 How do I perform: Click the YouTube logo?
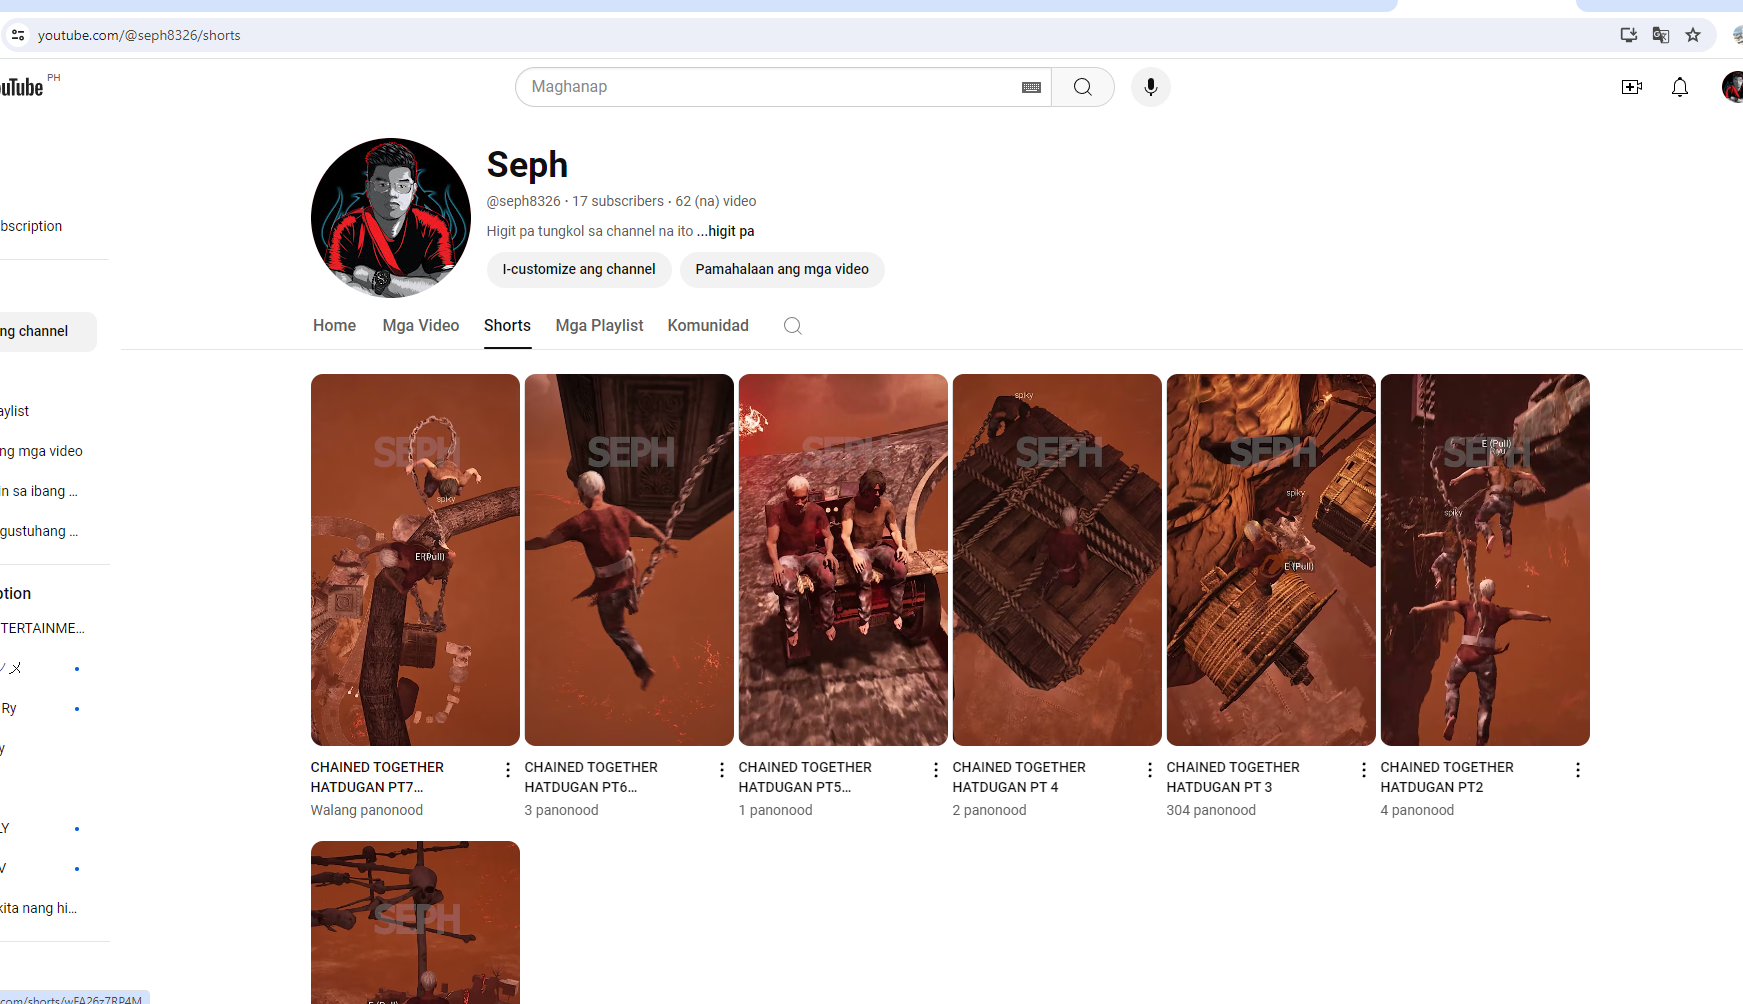[22, 87]
